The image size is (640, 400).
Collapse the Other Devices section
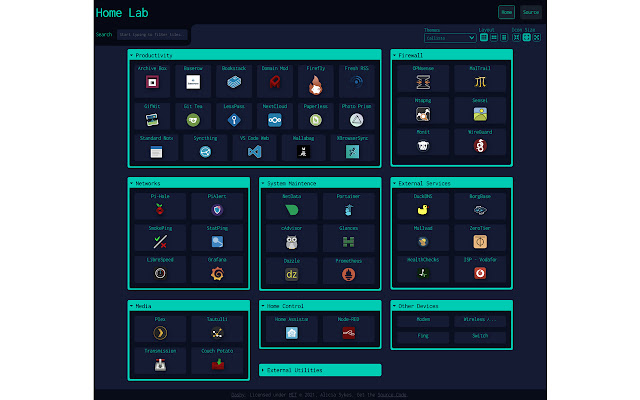(x=451, y=306)
